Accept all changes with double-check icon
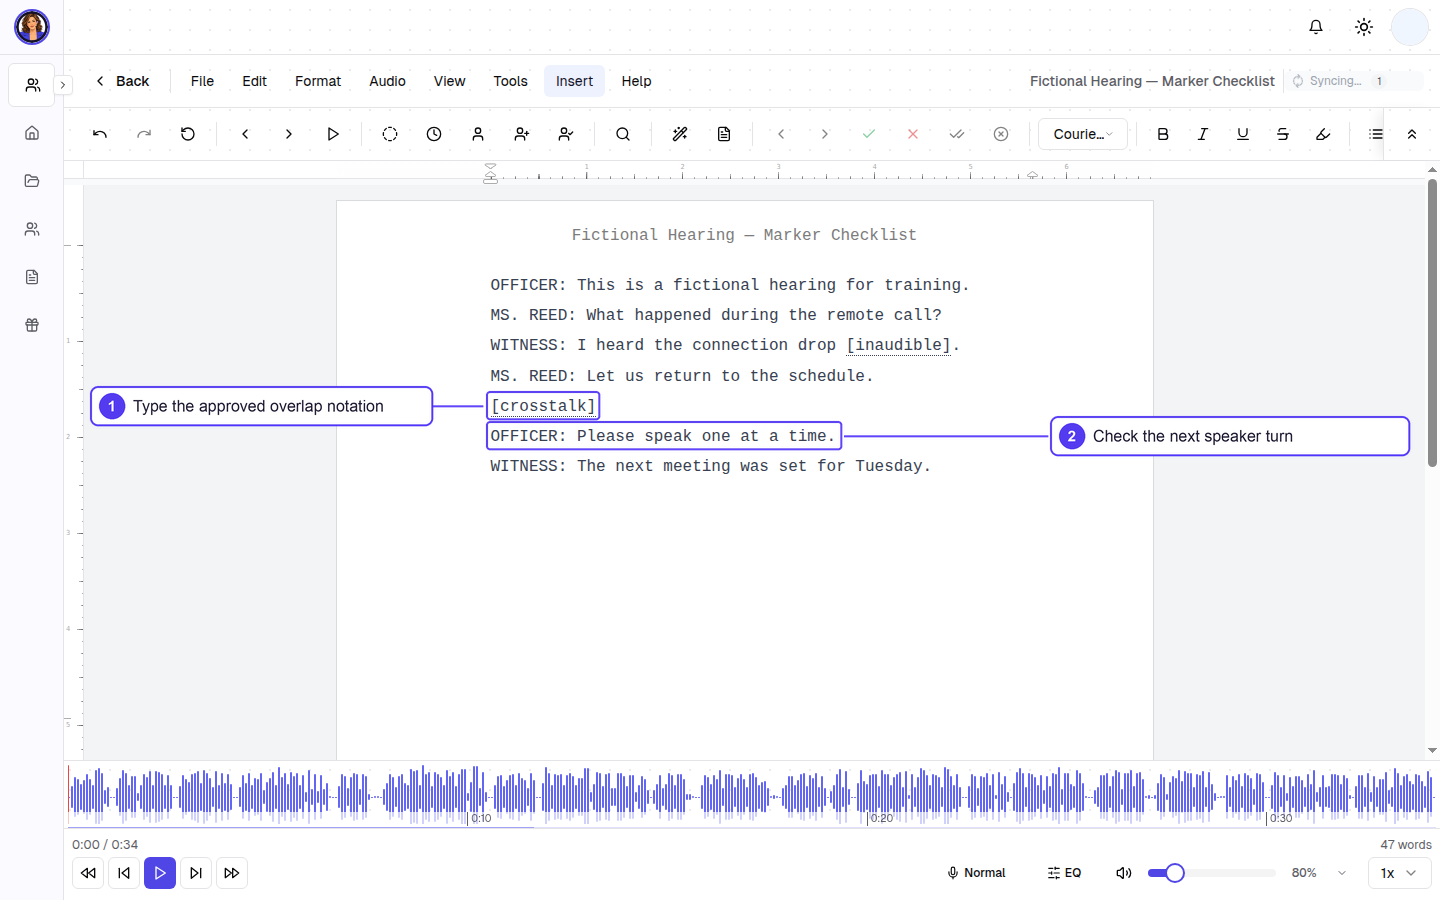 pyautogui.click(x=957, y=134)
